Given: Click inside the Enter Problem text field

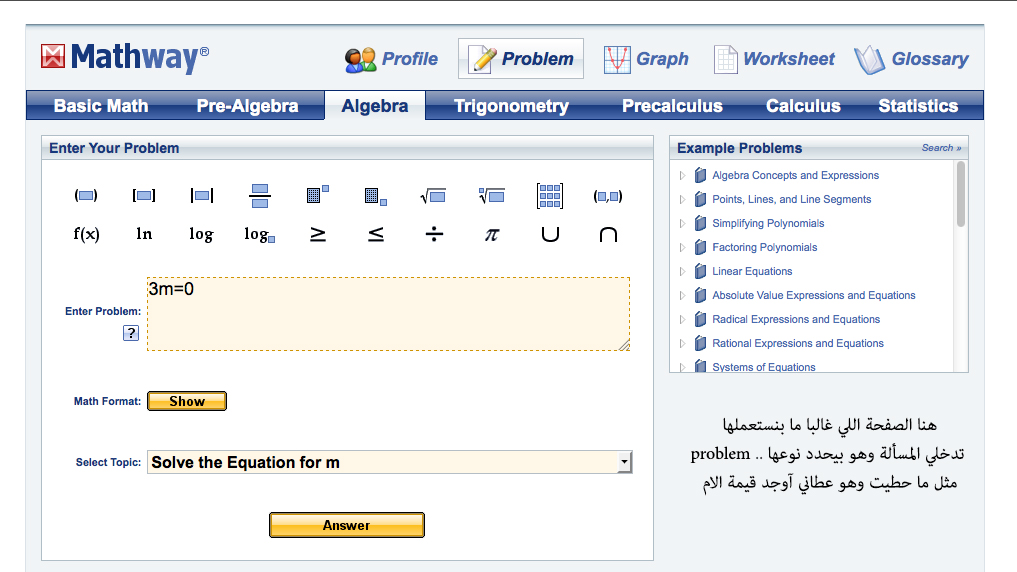Looking at the screenshot, I should coord(388,314).
